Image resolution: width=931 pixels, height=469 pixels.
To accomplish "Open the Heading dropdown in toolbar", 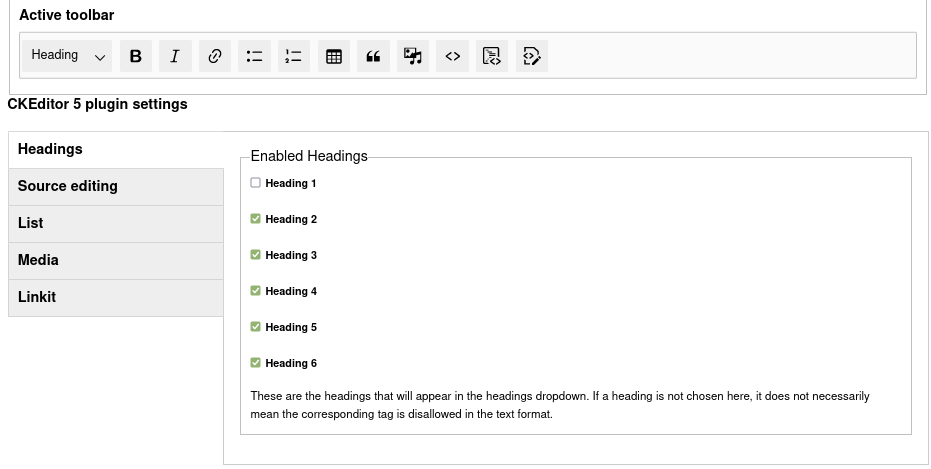I will point(68,56).
